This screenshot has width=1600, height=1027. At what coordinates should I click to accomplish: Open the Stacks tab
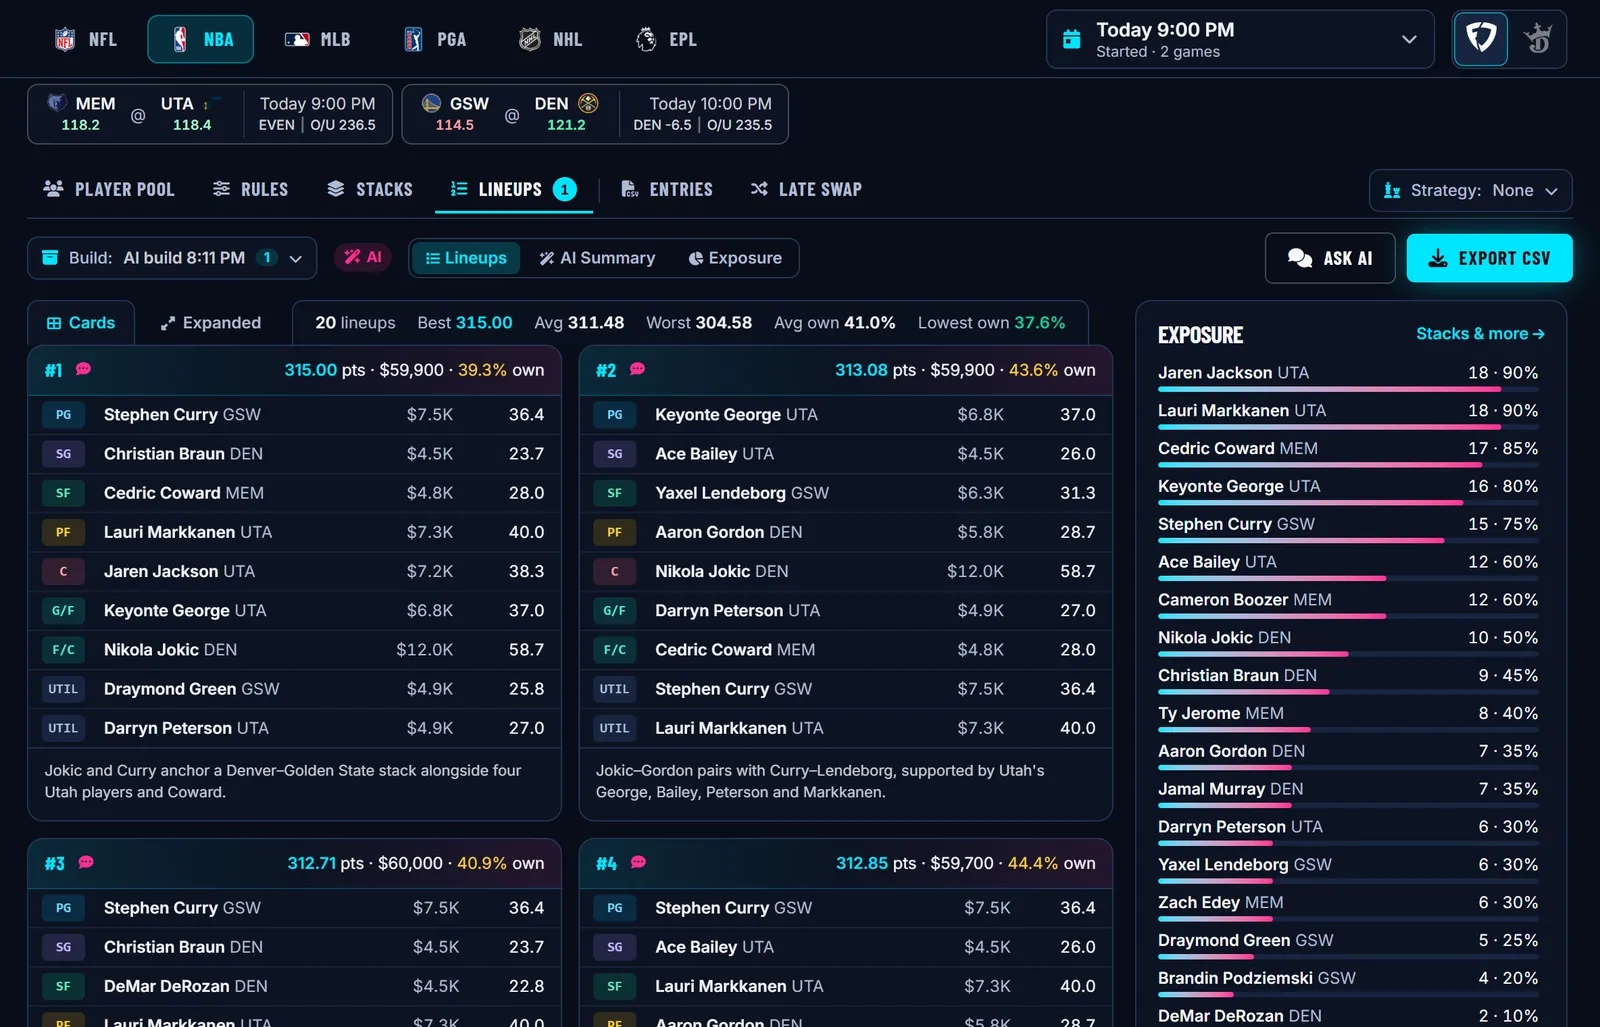[x=370, y=189]
